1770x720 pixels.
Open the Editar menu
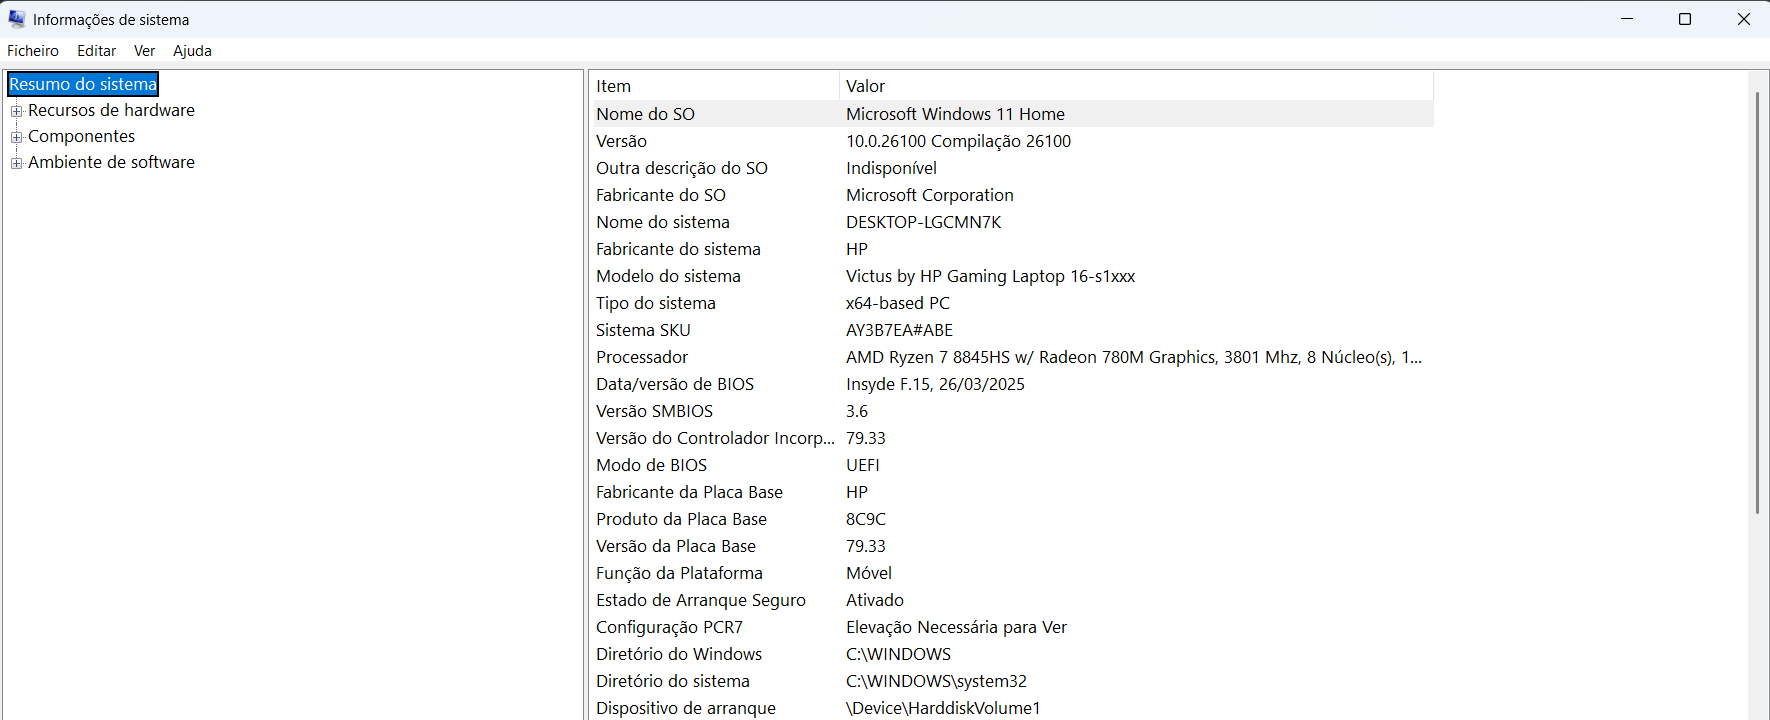(97, 51)
